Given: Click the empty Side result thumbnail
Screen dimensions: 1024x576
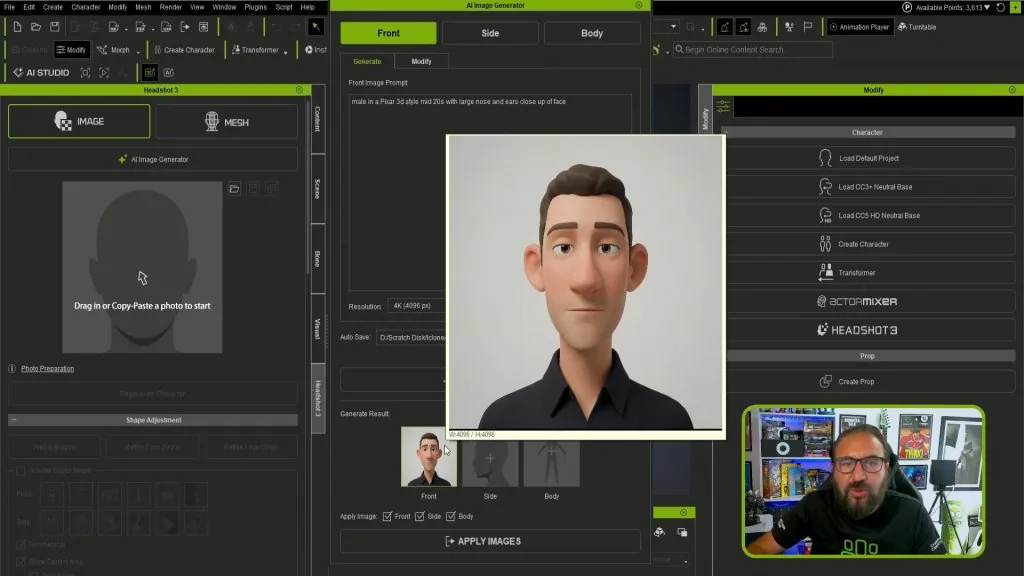Looking at the screenshot, I should (490, 464).
